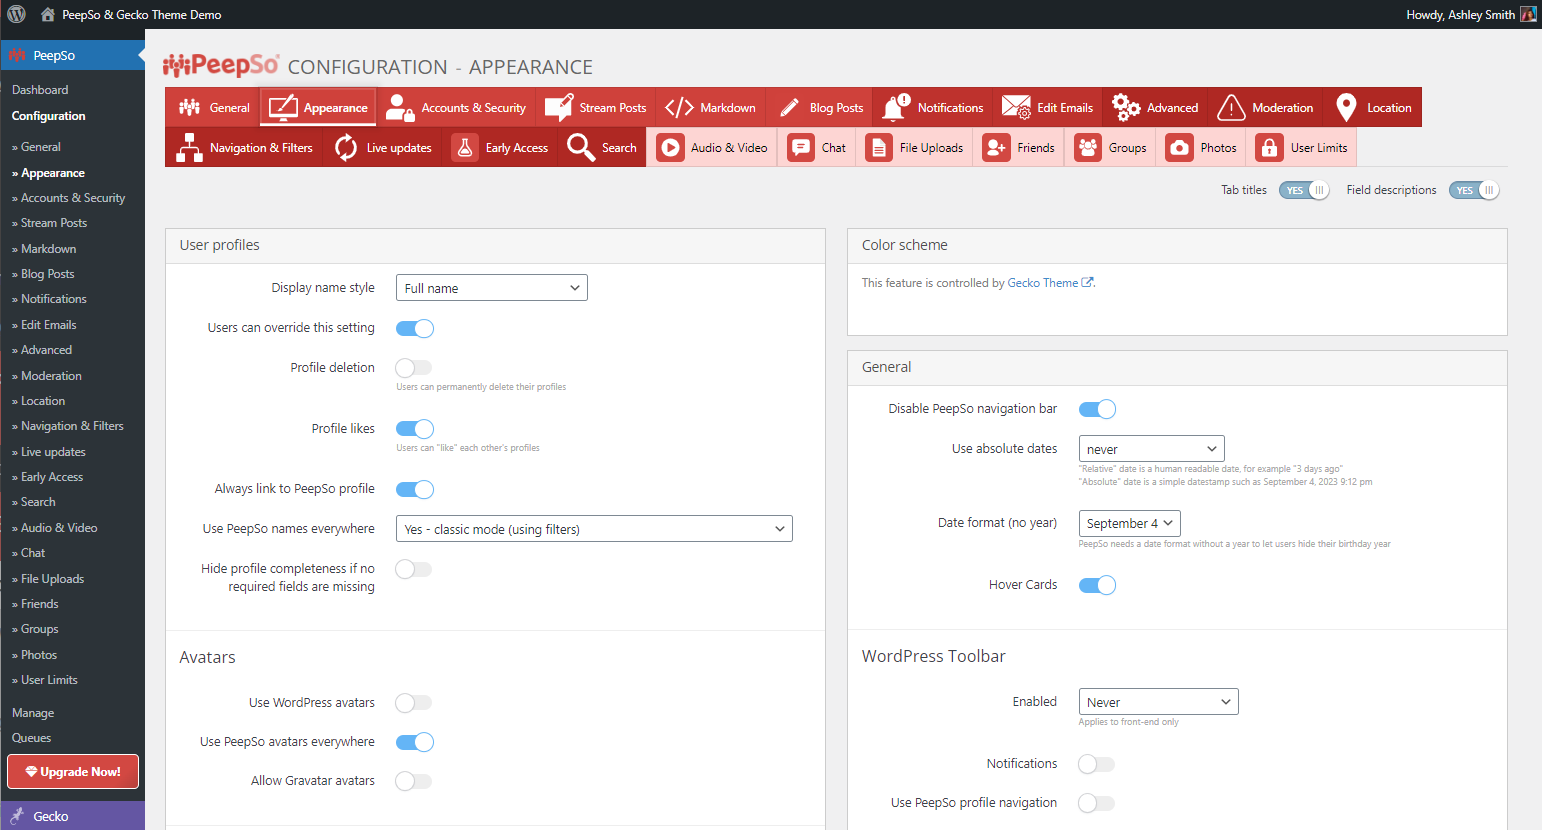The image size is (1542, 830).
Task: Click the Advanced gears icon
Action: 1126,107
